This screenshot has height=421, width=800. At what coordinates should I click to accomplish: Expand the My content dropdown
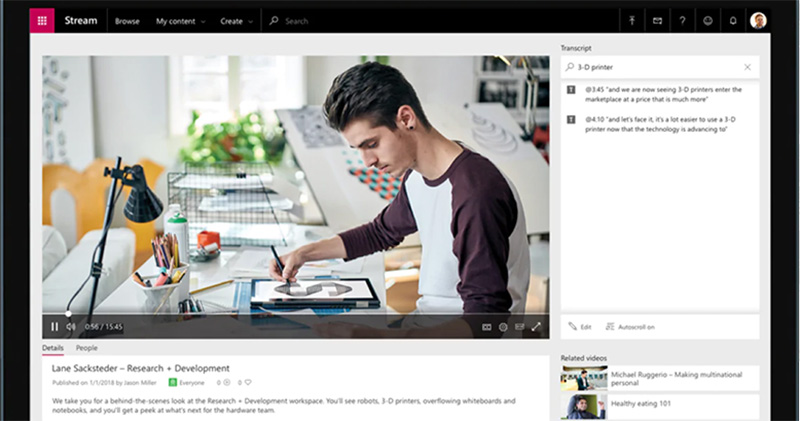[181, 20]
